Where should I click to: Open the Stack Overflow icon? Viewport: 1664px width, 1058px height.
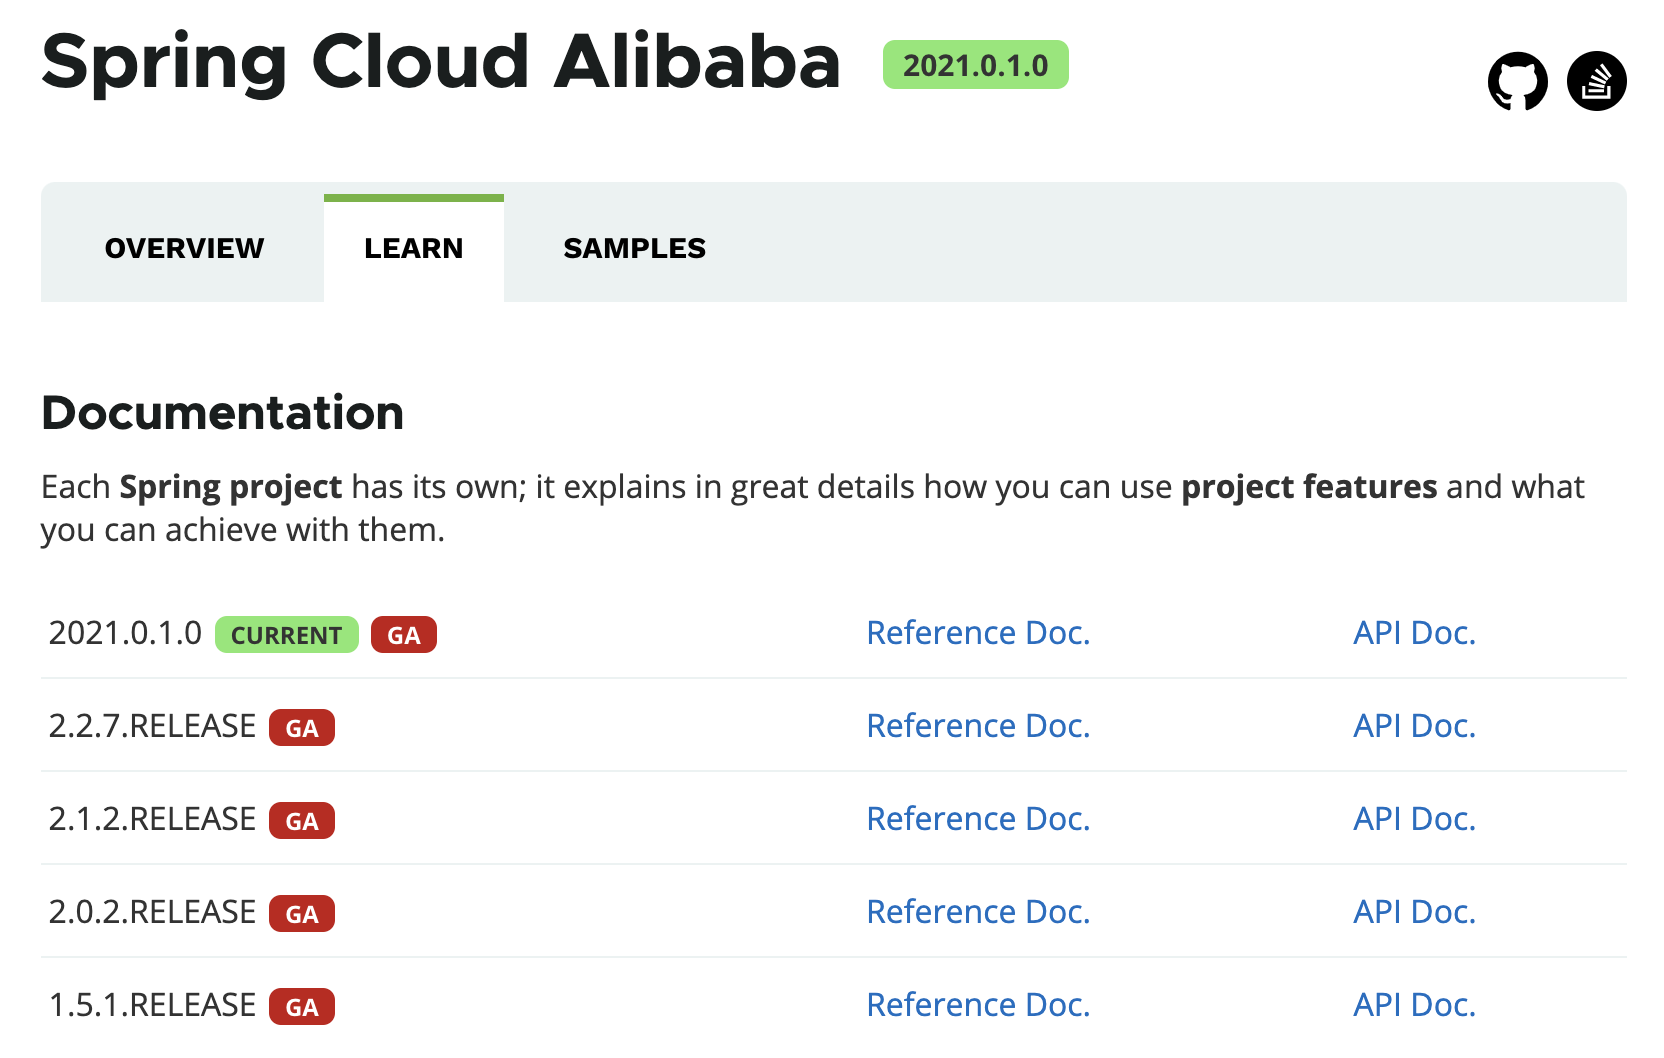coord(1596,81)
